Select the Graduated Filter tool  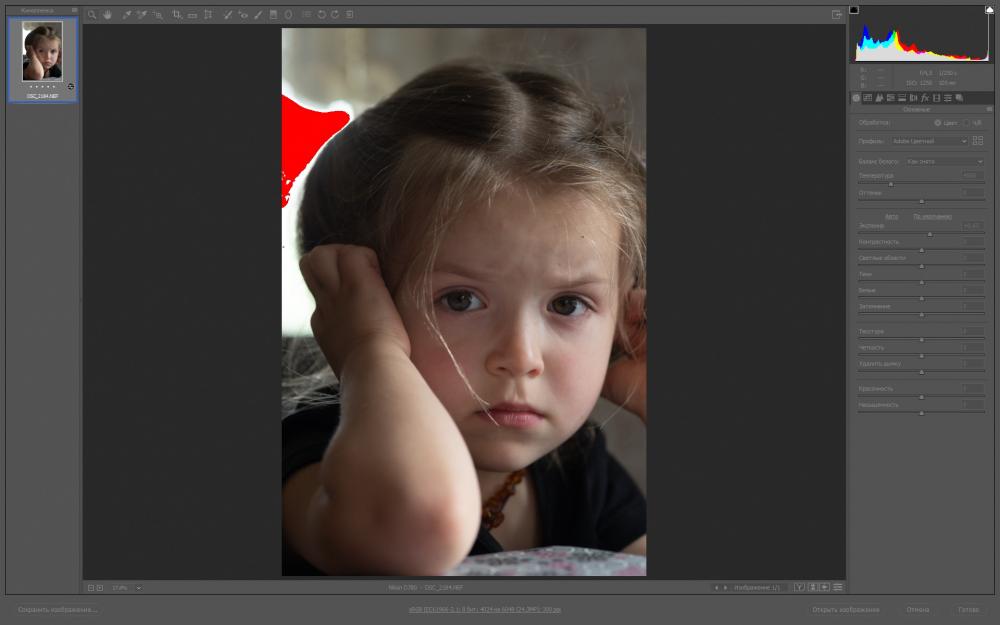pos(274,14)
